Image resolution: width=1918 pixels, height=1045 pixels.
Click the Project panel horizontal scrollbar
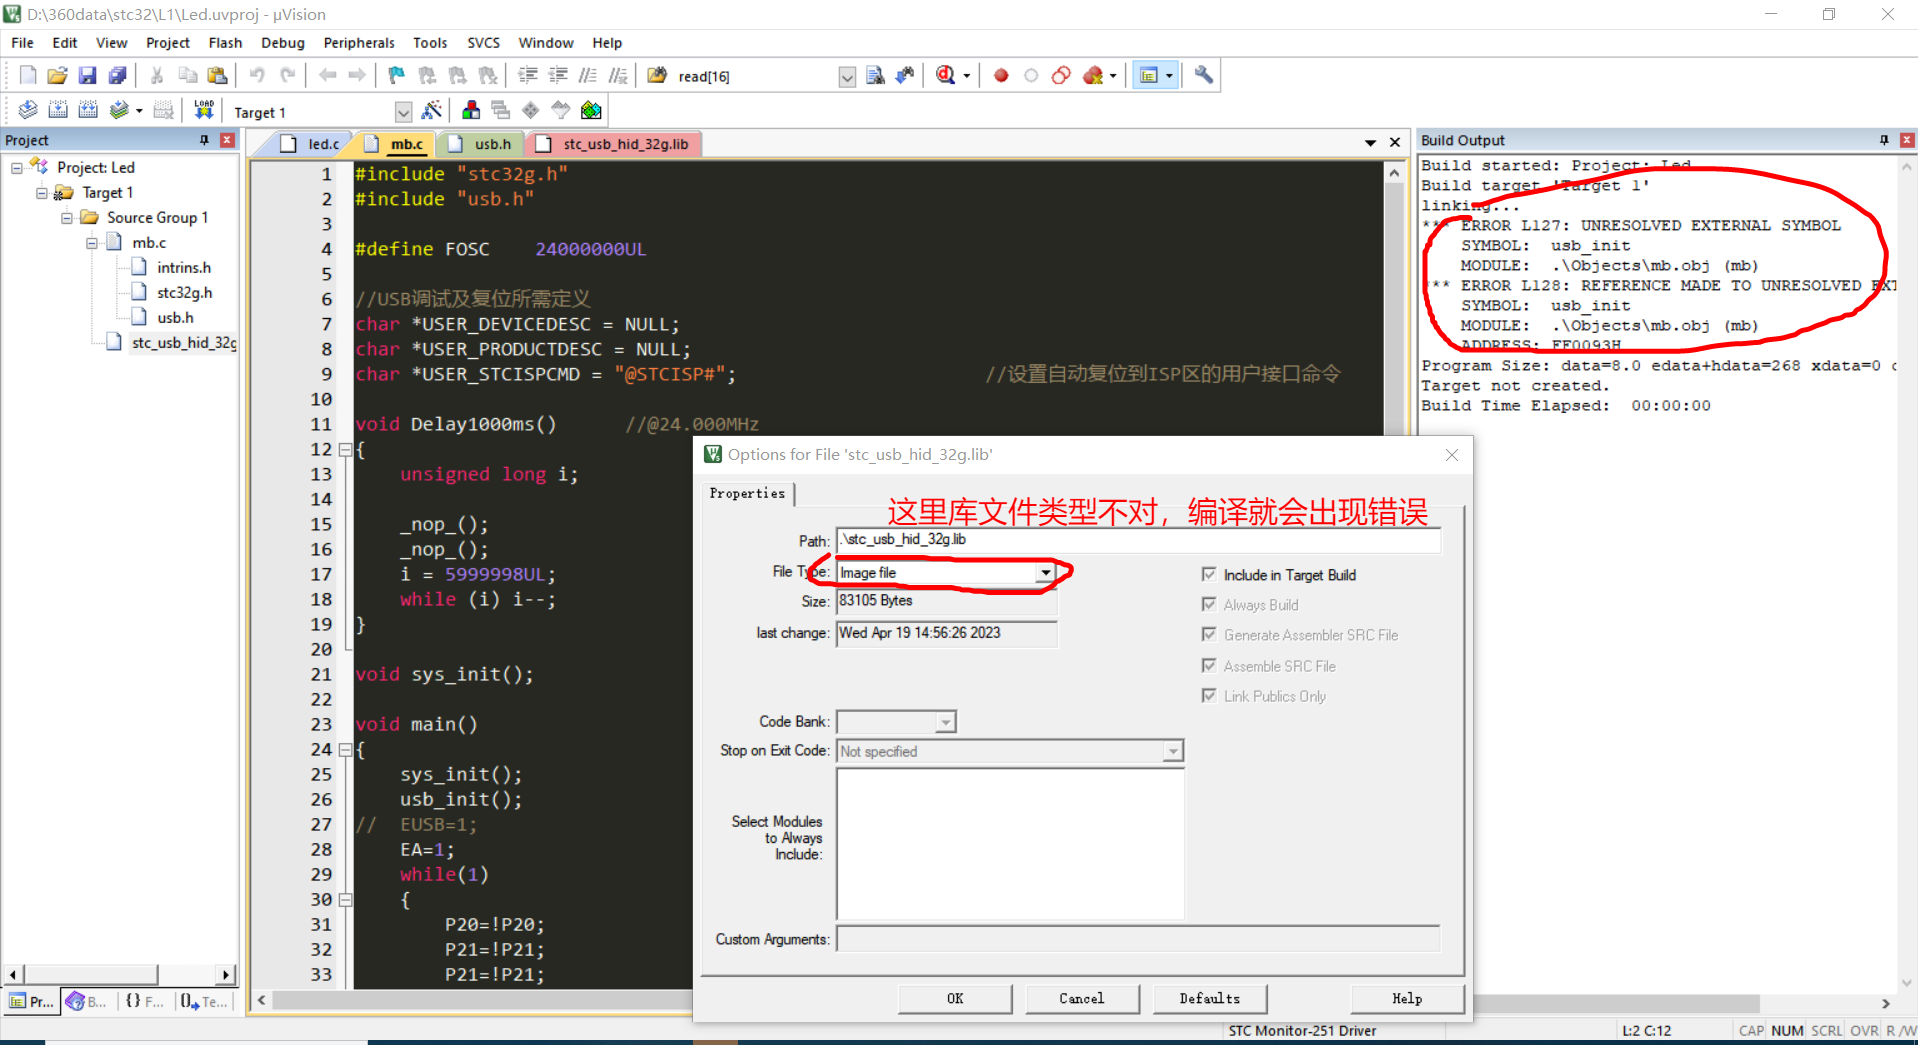120,974
